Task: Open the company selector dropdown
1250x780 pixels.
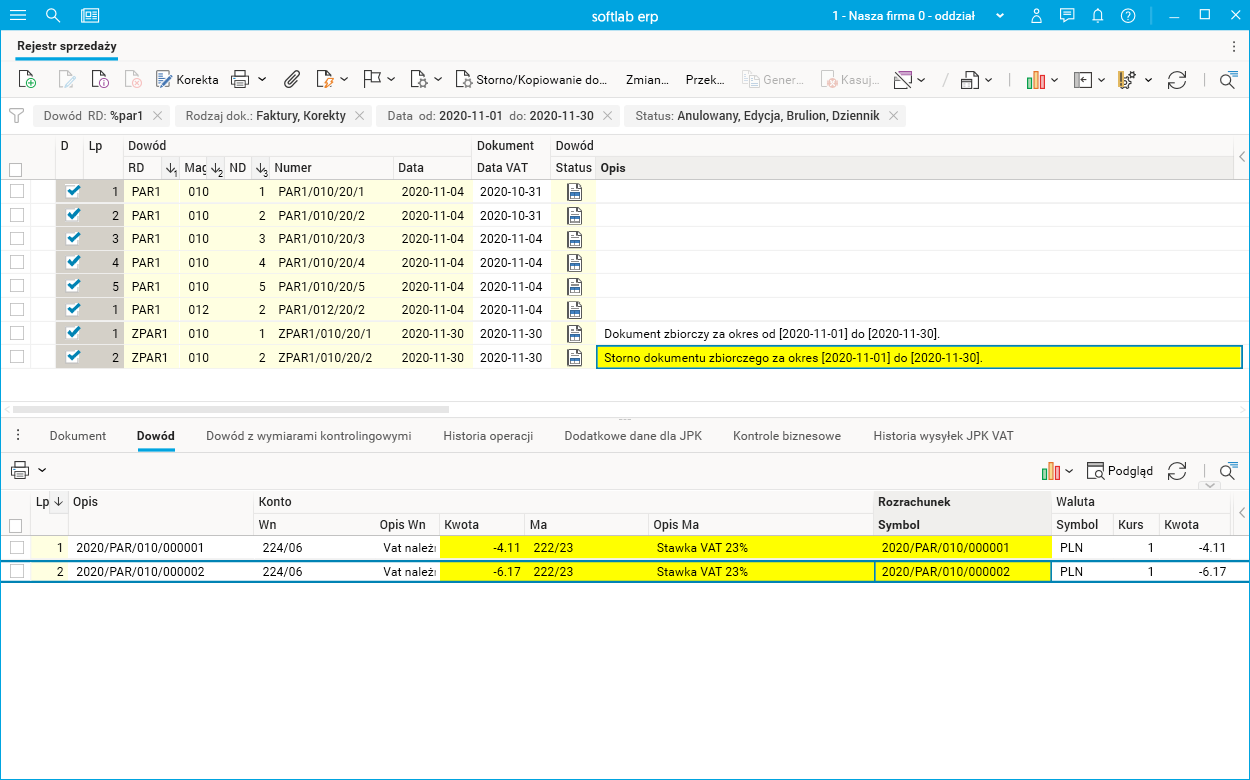Action: point(1000,16)
